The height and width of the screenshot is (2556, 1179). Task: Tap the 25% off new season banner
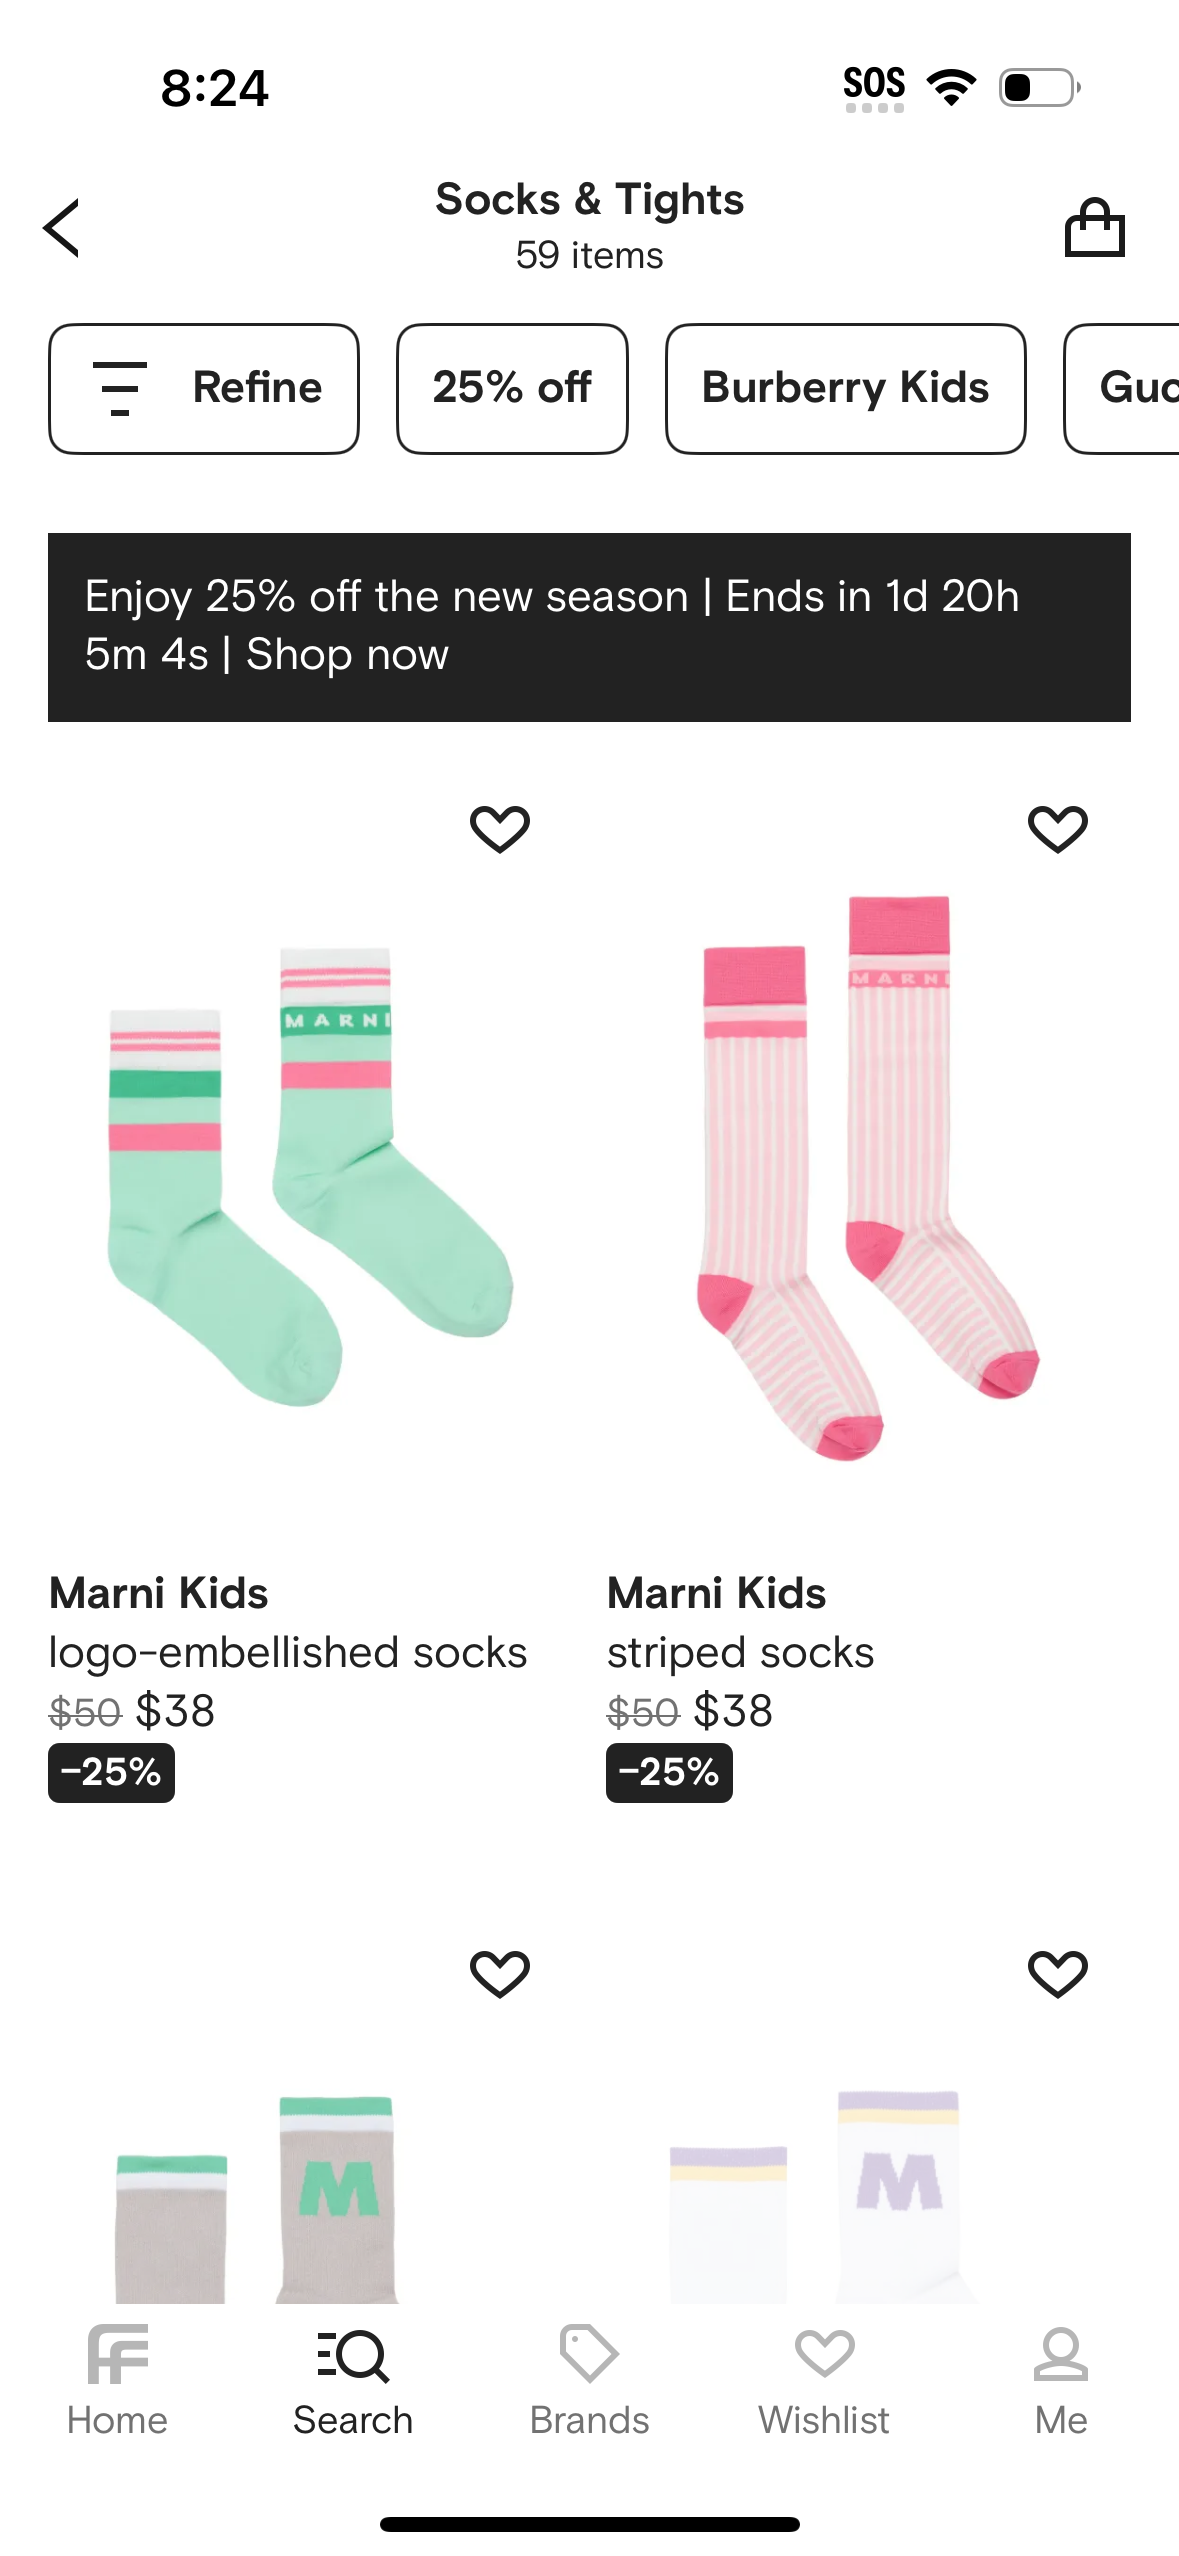(x=589, y=627)
